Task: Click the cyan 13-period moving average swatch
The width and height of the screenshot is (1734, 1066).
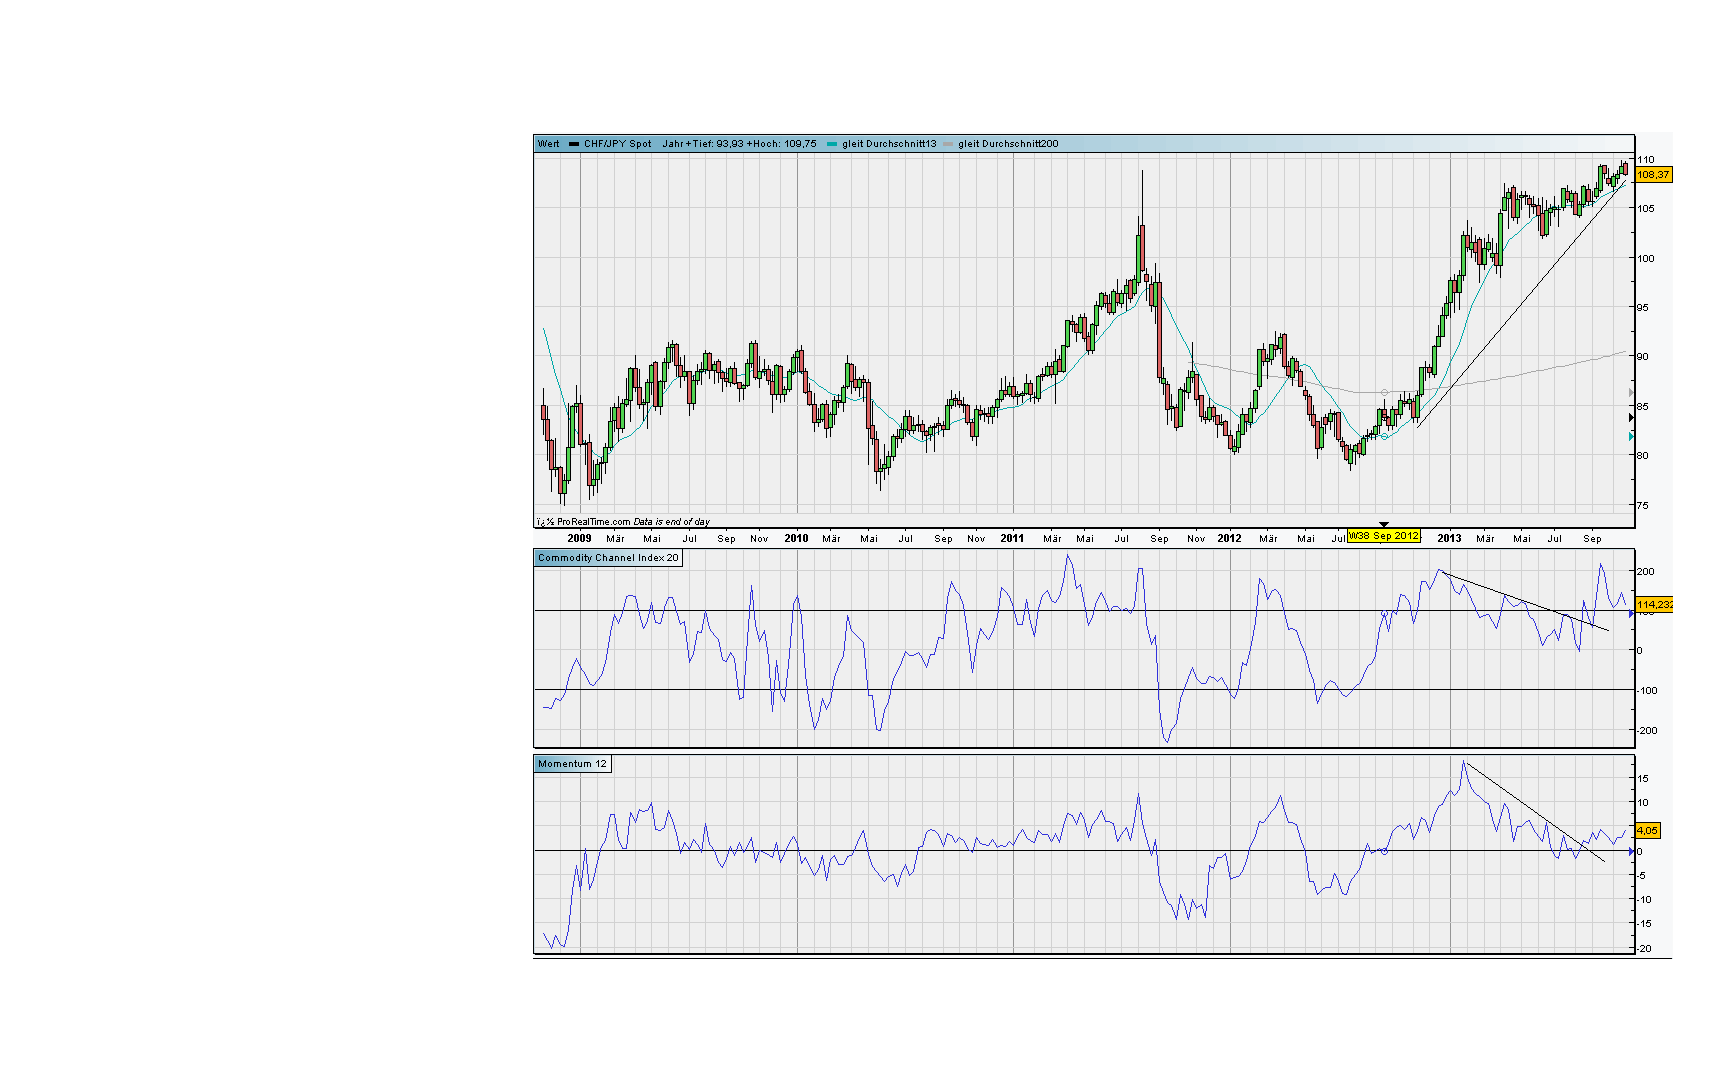Action: coord(832,144)
